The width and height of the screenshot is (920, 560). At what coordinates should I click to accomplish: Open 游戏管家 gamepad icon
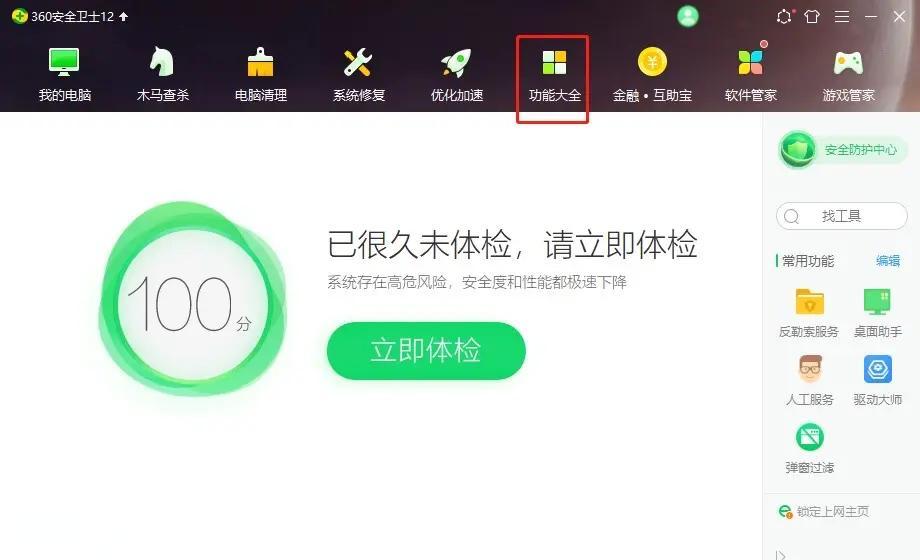[848, 63]
